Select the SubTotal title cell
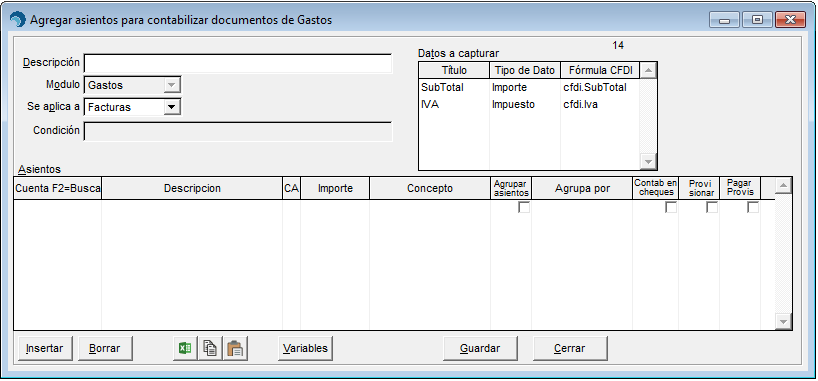 [x=454, y=88]
